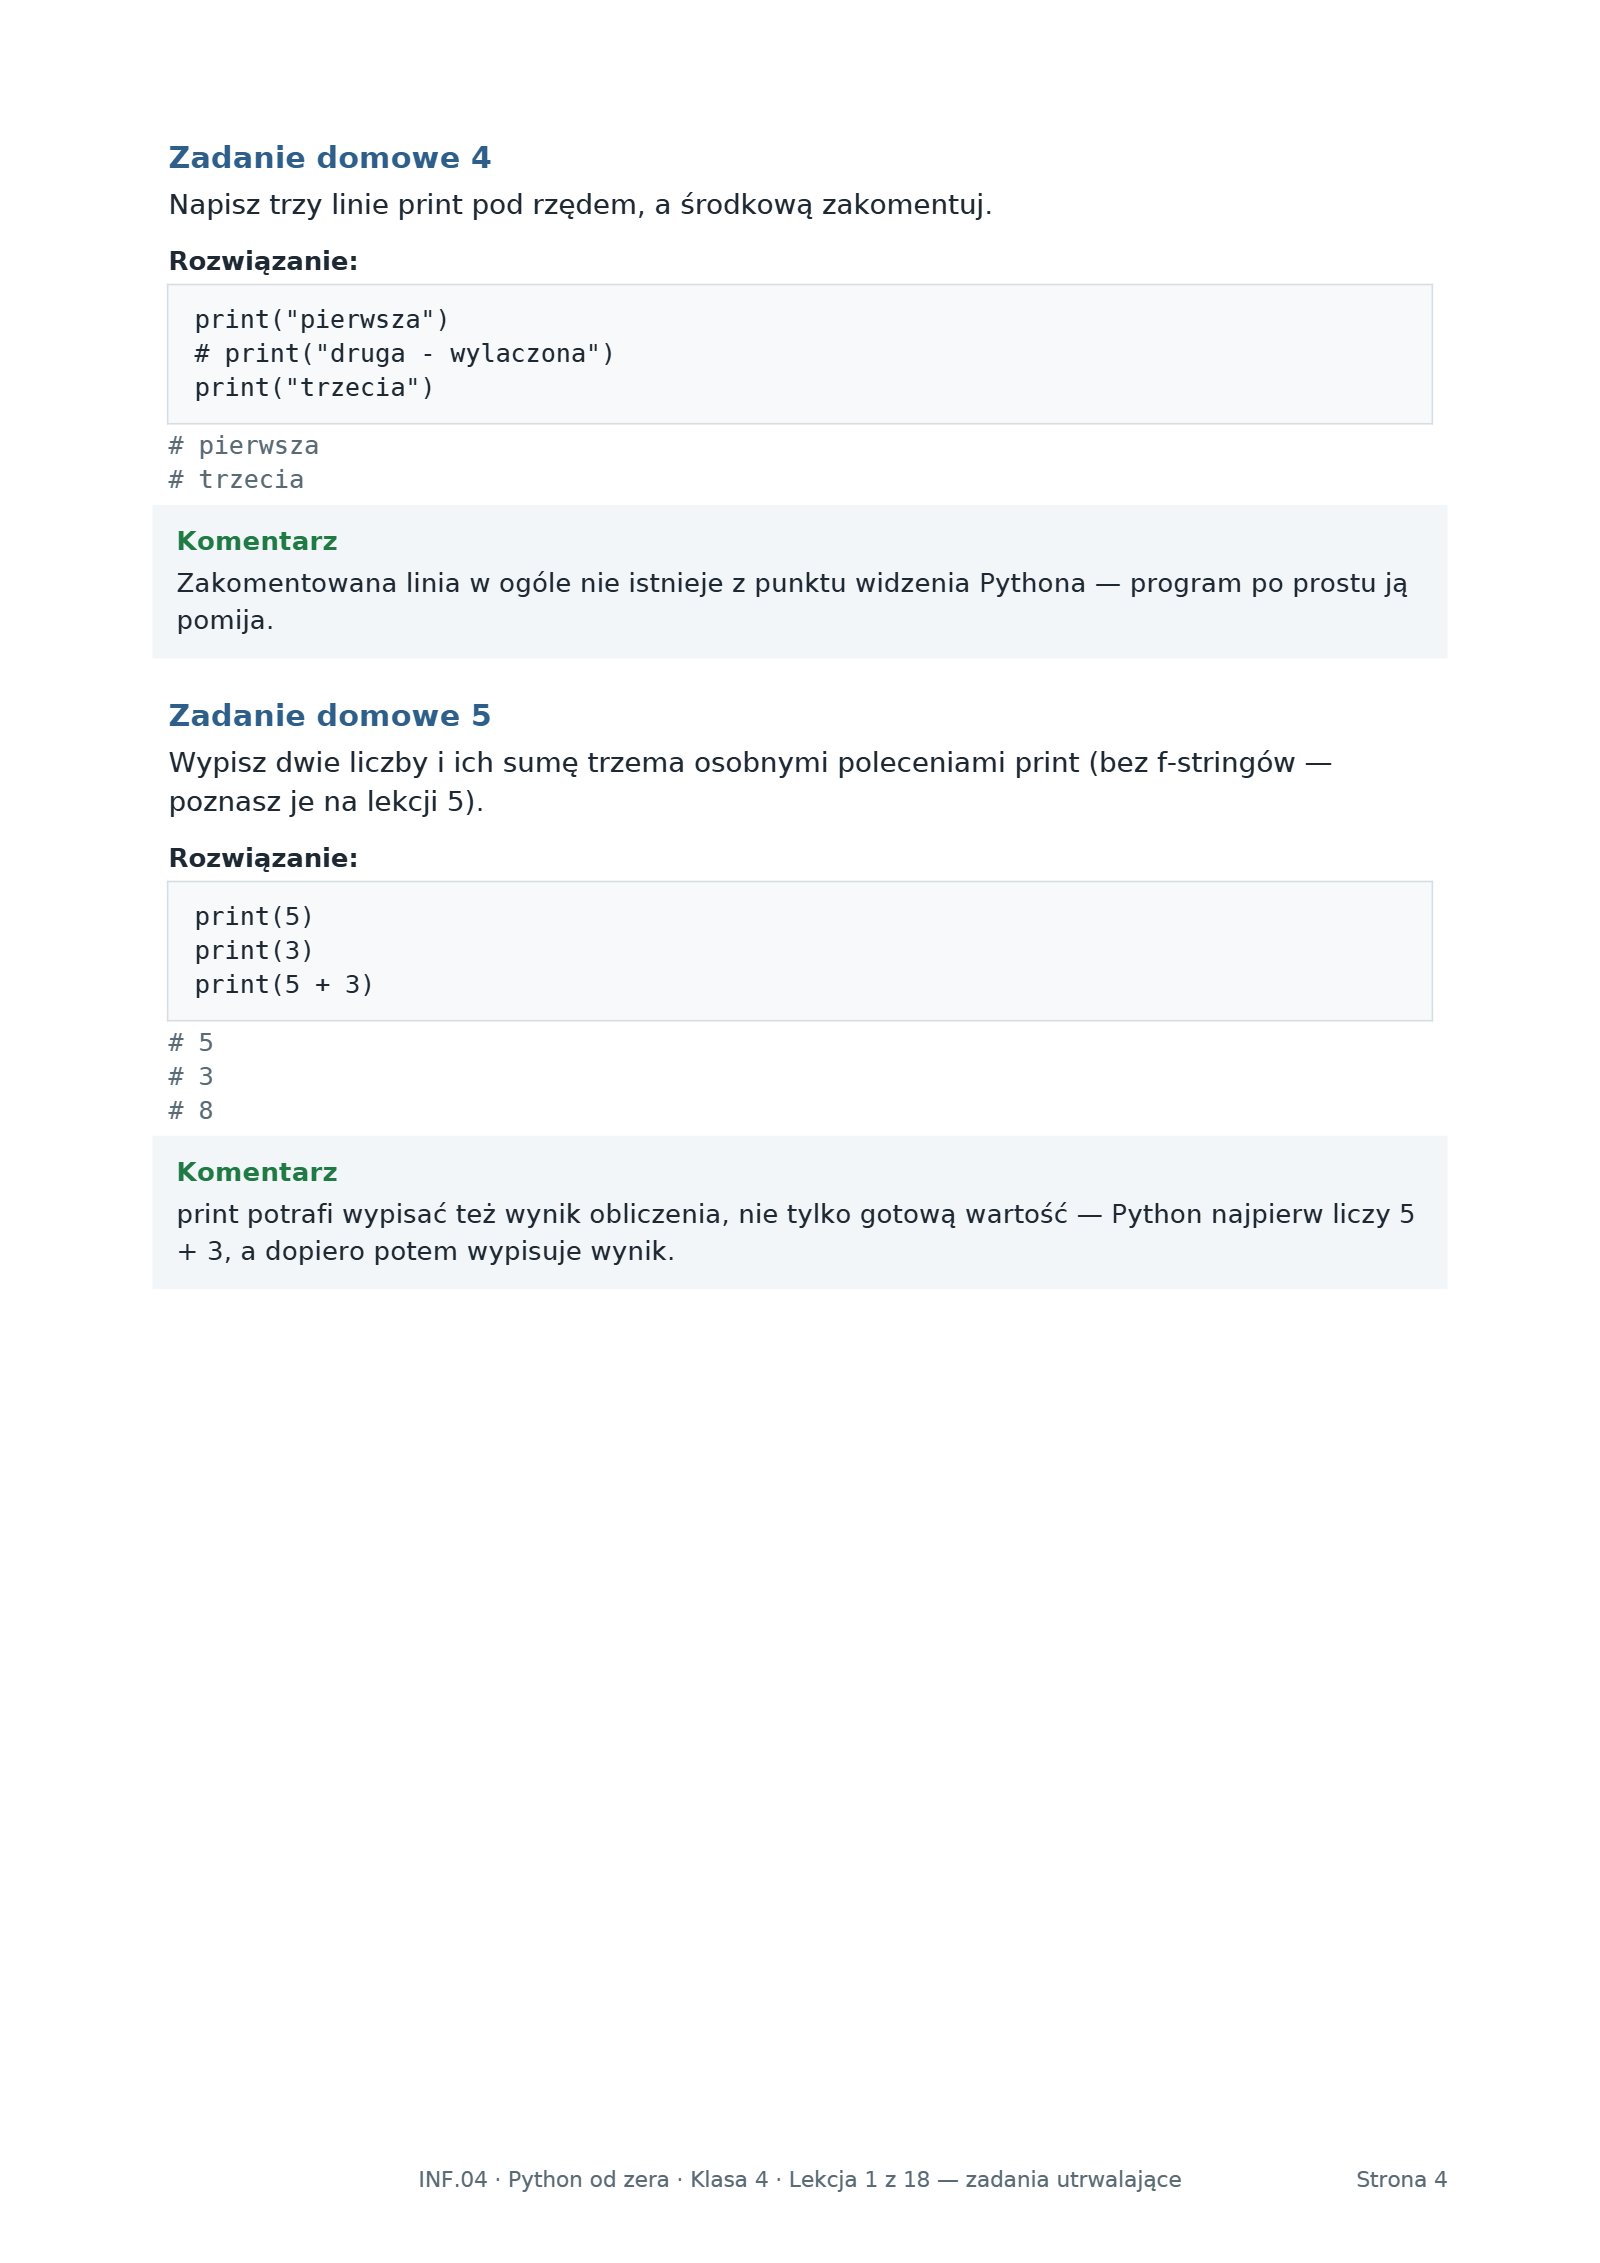Click the commented line # print("druga - wylaczona")
The width and height of the screenshot is (1600, 2263).
[x=404, y=354]
